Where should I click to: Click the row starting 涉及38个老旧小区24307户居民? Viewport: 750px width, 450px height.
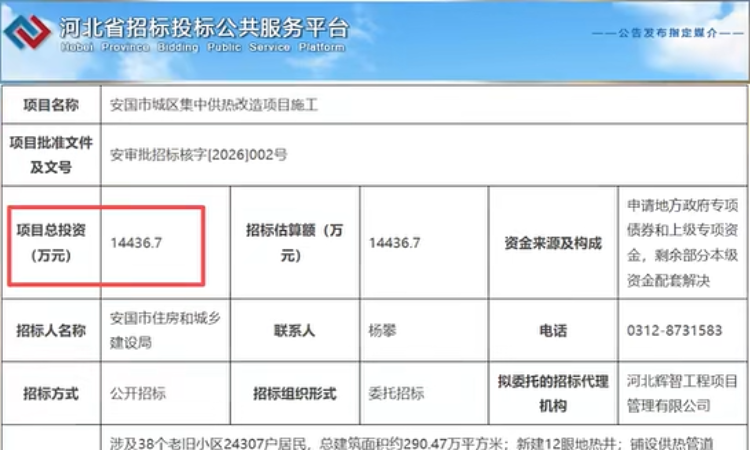(411, 443)
